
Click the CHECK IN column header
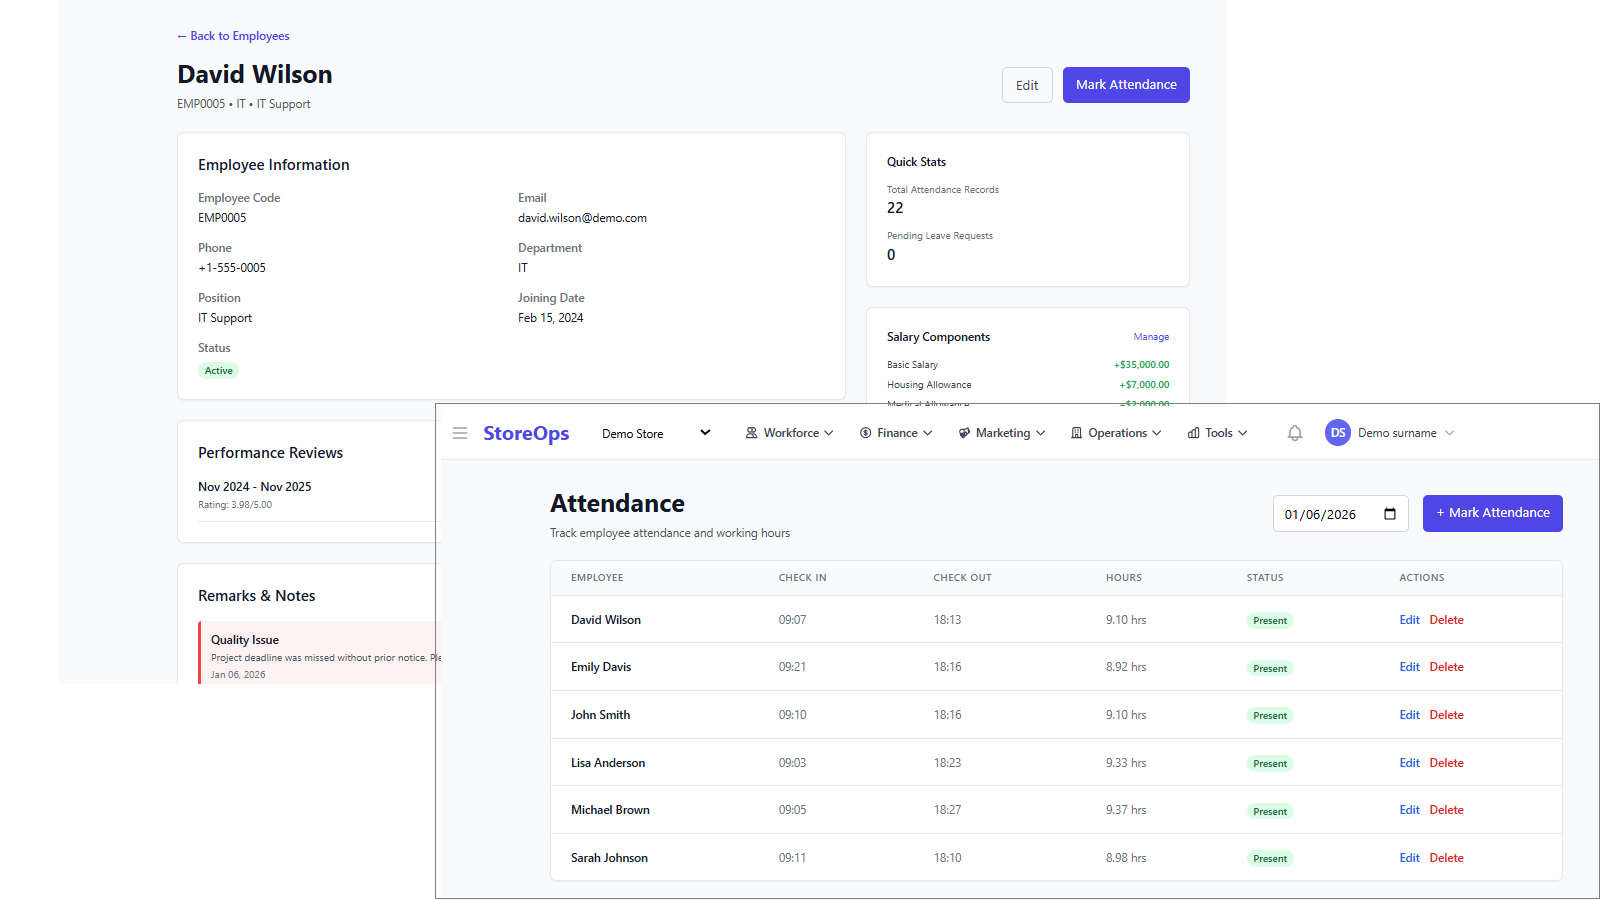[803, 578]
